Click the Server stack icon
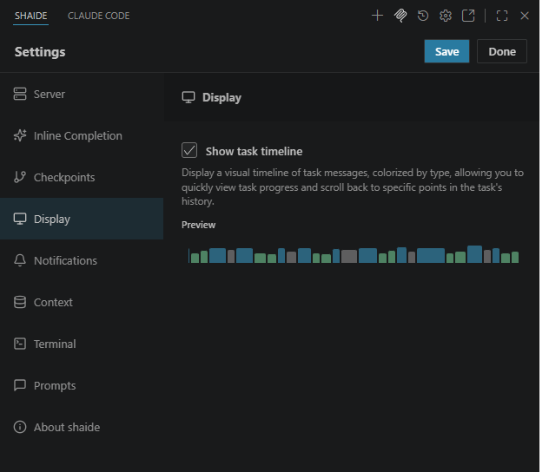 pyautogui.click(x=20, y=94)
